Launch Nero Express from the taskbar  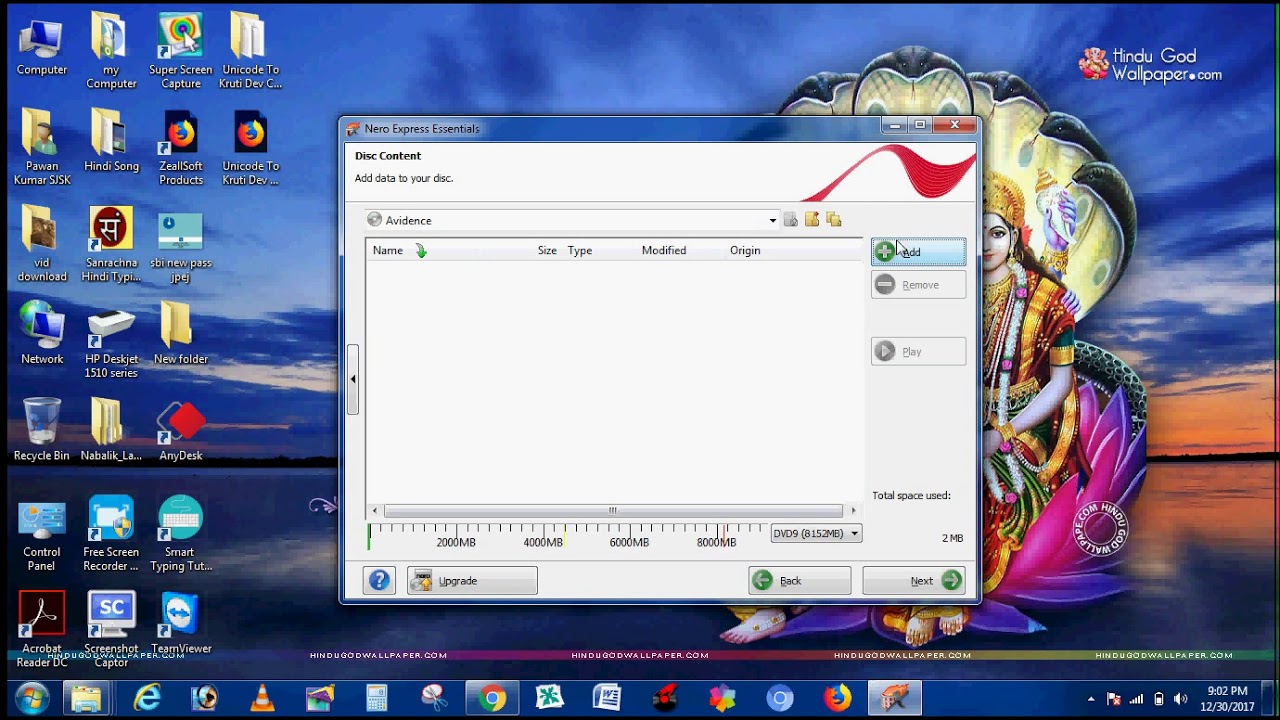point(894,699)
